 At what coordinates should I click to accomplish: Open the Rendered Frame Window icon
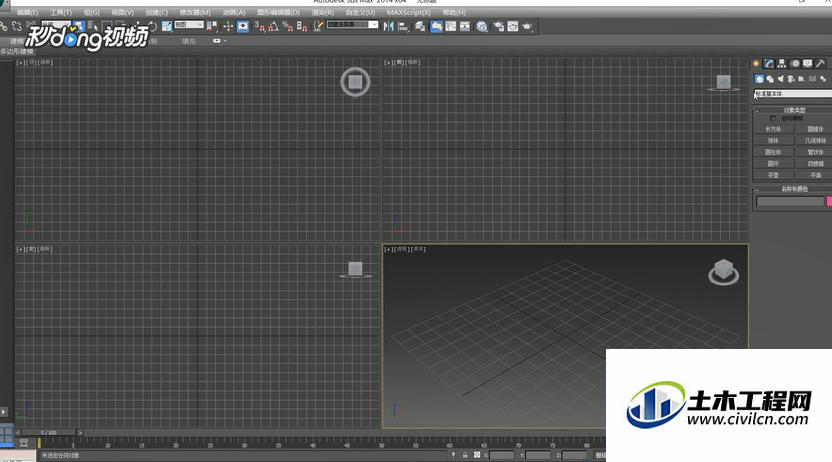pos(513,26)
